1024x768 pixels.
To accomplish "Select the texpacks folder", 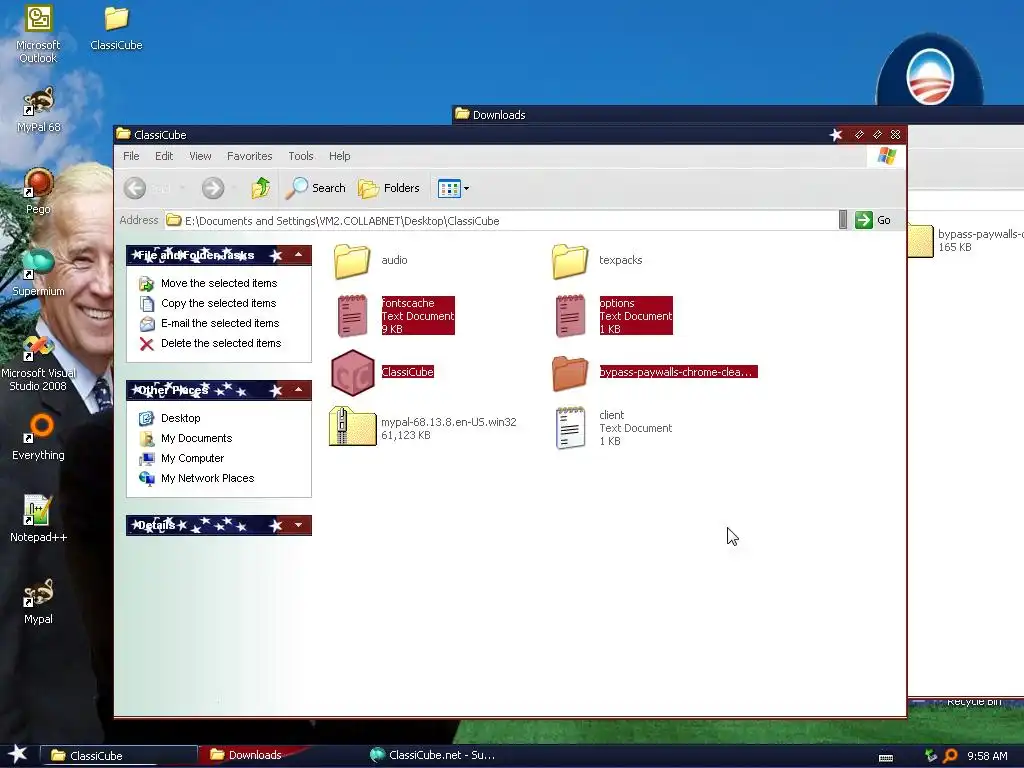I will [597, 261].
